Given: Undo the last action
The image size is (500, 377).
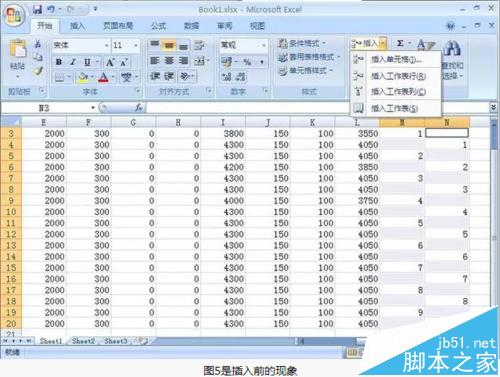Looking at the screenshot, I should 51,10.
